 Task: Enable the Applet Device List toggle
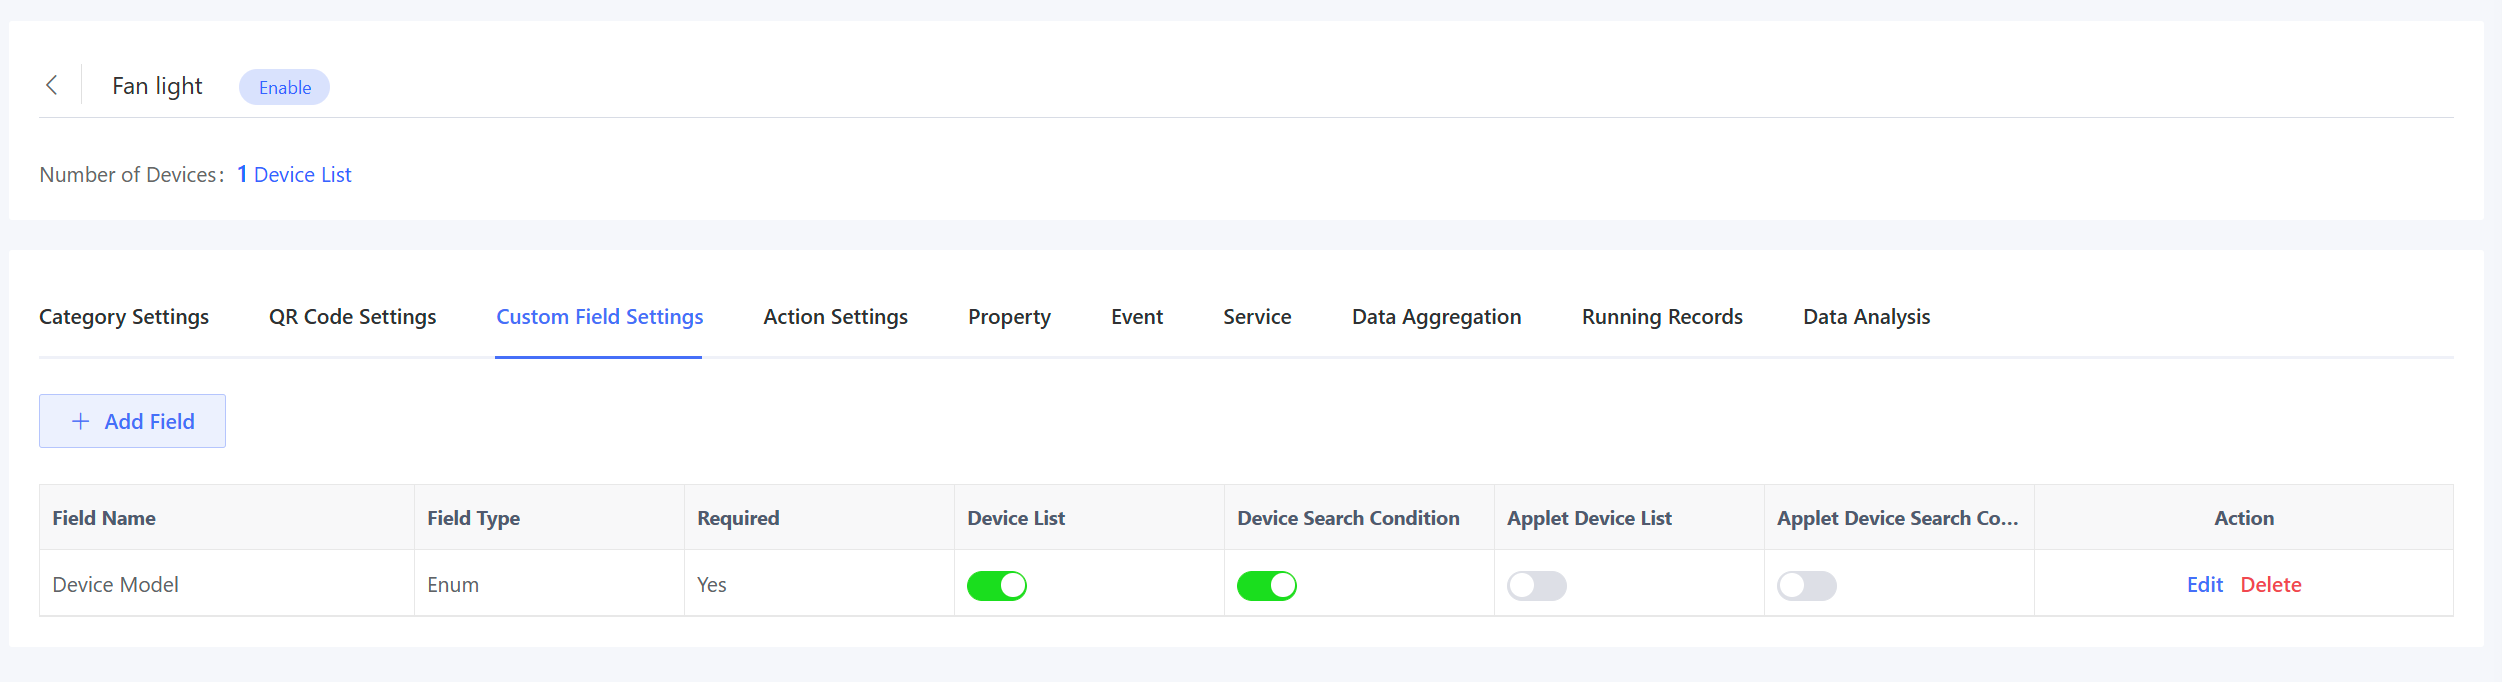click(x=1537, y=585)
